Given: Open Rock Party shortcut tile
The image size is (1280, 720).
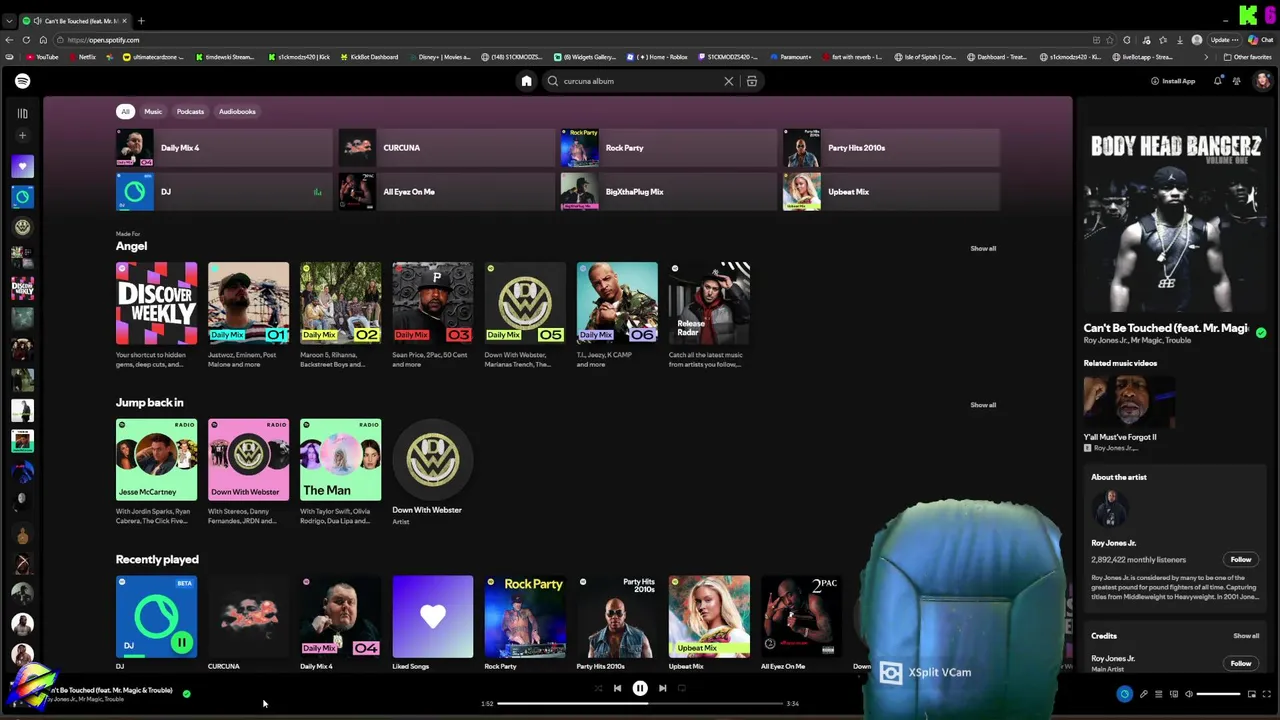Looking at the screenshot, I should tap(669, 148).
